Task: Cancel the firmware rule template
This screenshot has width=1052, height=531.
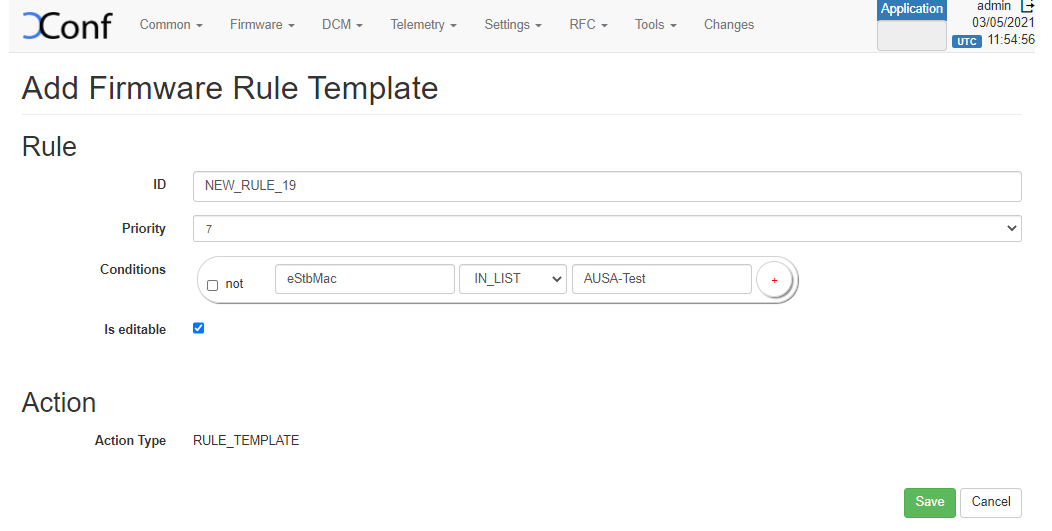Action: click(990, 502)
